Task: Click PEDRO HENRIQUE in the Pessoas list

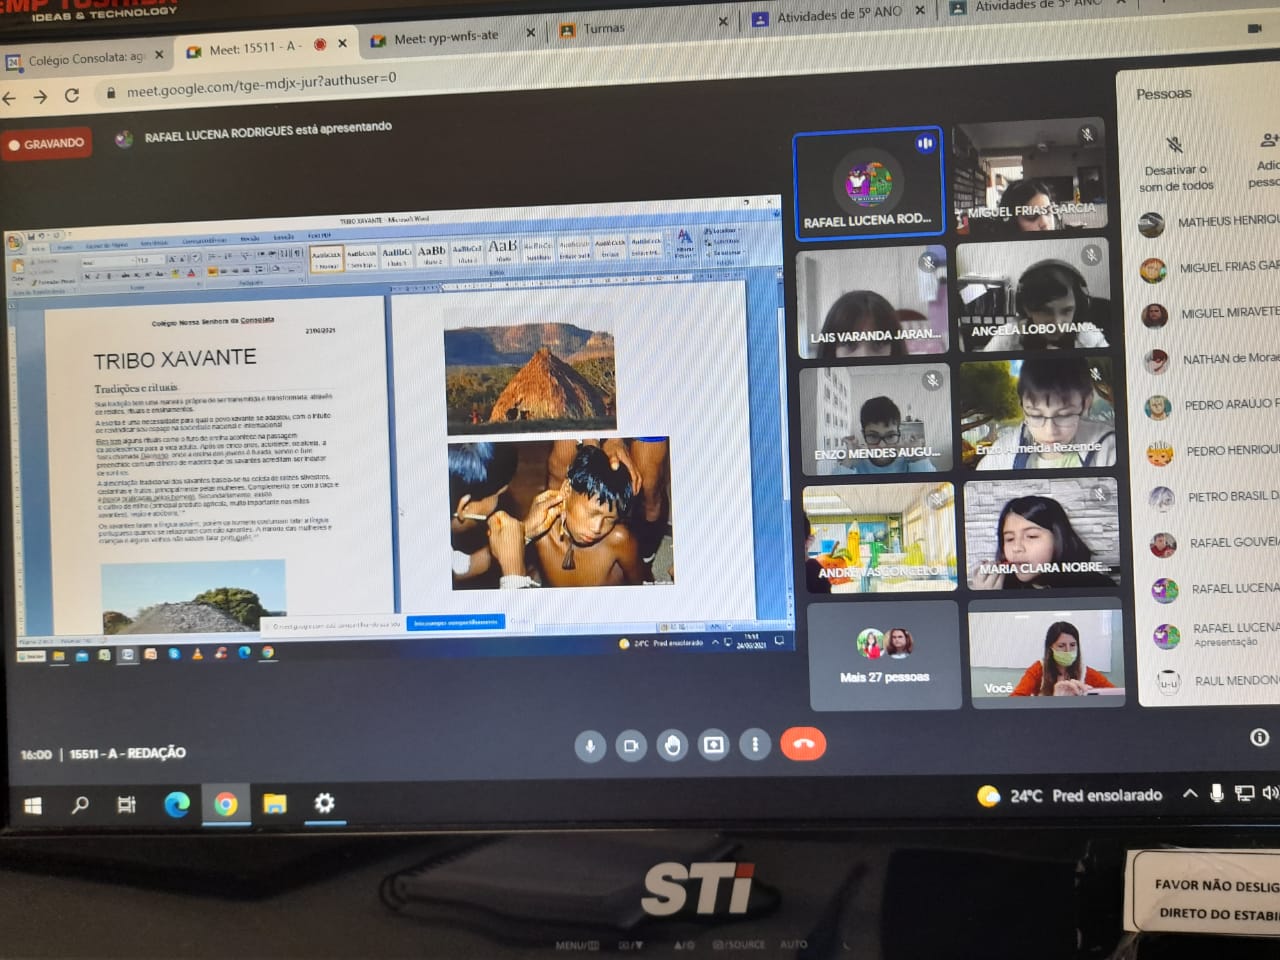Action: click(x=1214, y=452)
